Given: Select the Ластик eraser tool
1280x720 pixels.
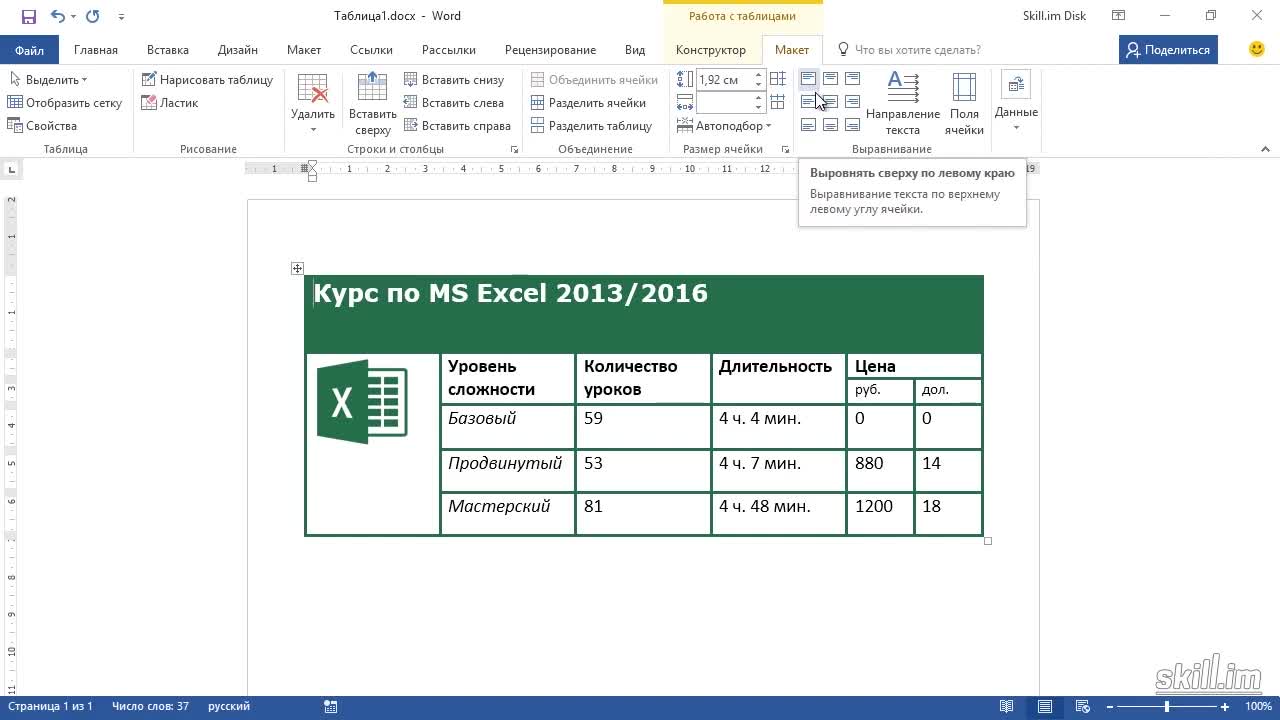Looking at the screenshot, I should tap(170, 103).
